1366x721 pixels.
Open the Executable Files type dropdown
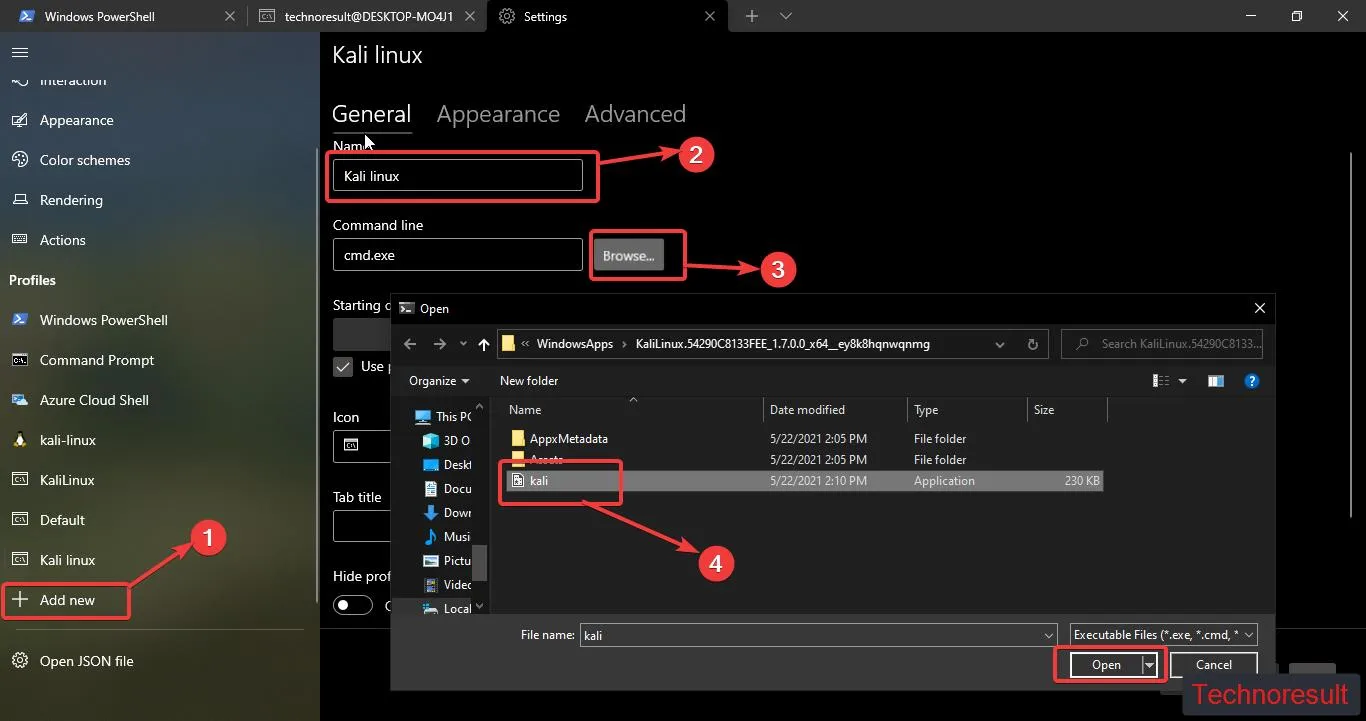point(1163,635)
